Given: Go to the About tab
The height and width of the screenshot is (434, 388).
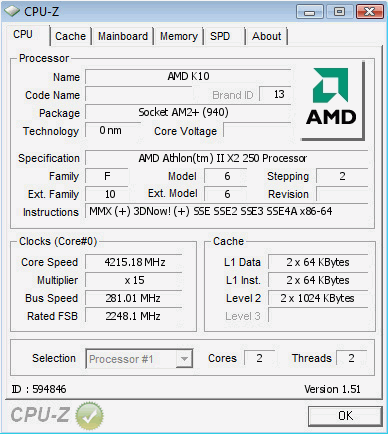Looking at the screenshot, I should (x=266, y=36).
